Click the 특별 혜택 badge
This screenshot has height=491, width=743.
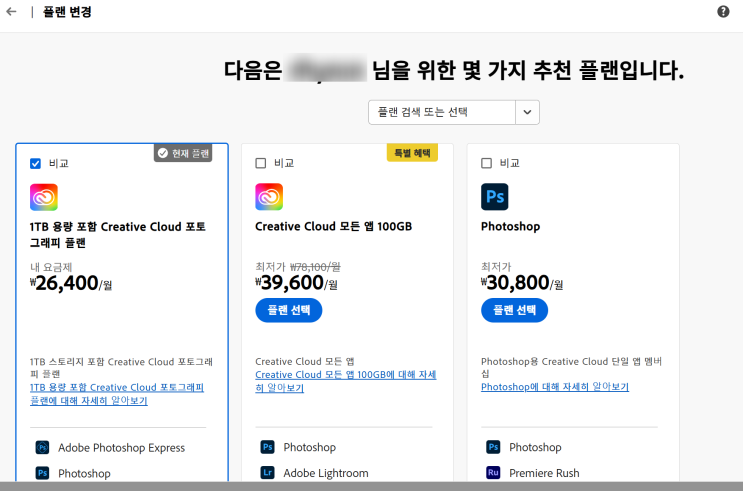412,153
